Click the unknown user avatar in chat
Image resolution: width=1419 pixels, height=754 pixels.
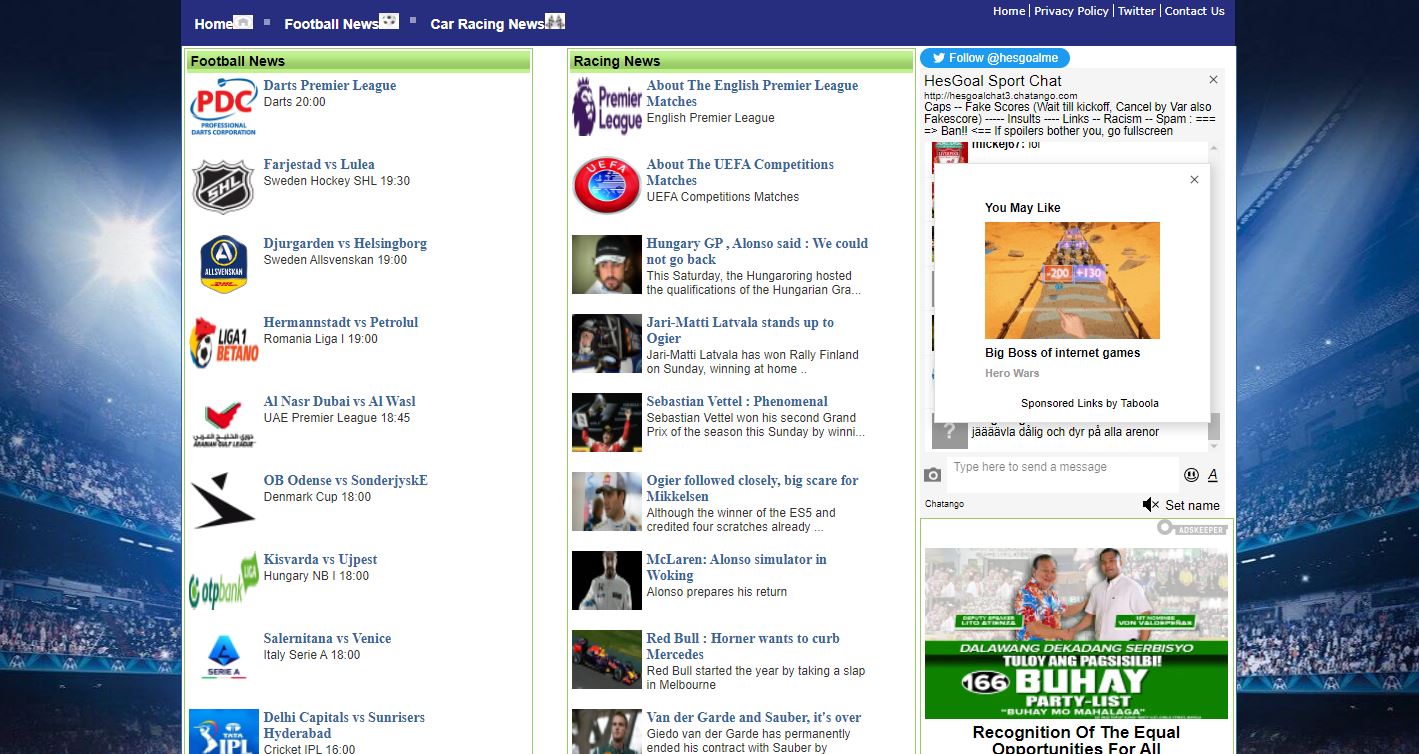click(949, 432)
